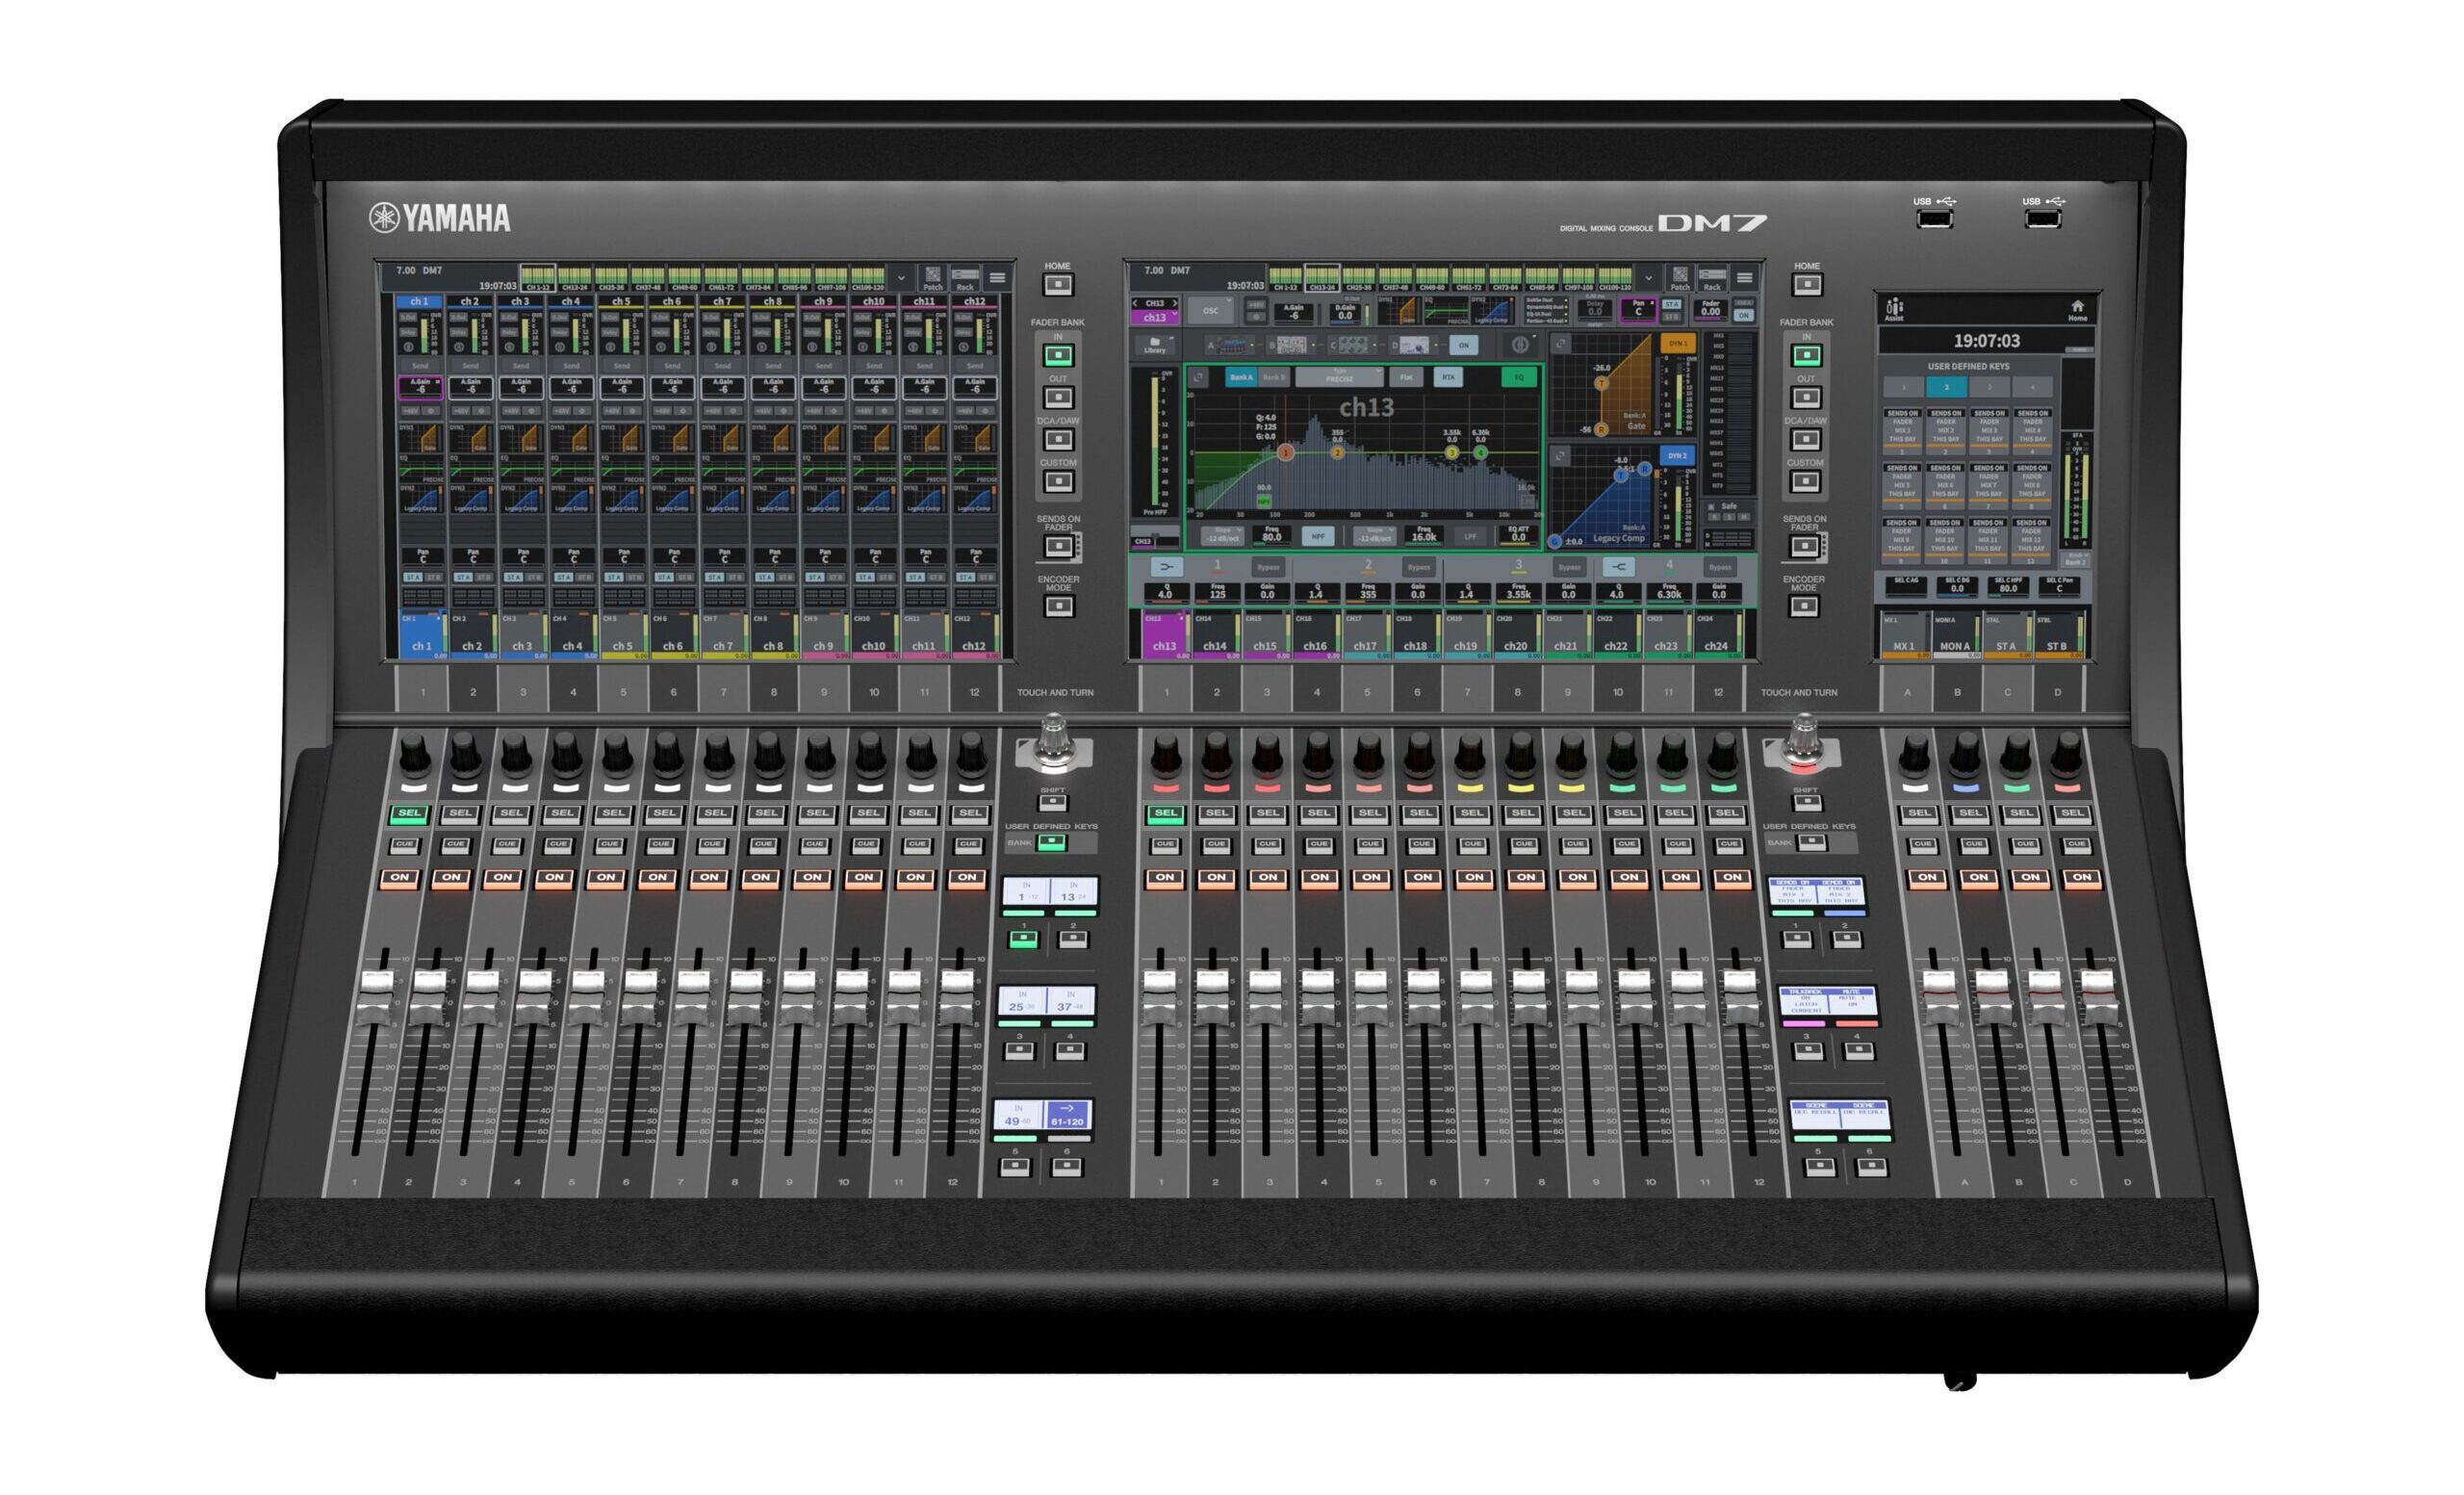Open purple ch13 channel name dropdown
This screenshot has width=2464, height=1495.
1155,317
